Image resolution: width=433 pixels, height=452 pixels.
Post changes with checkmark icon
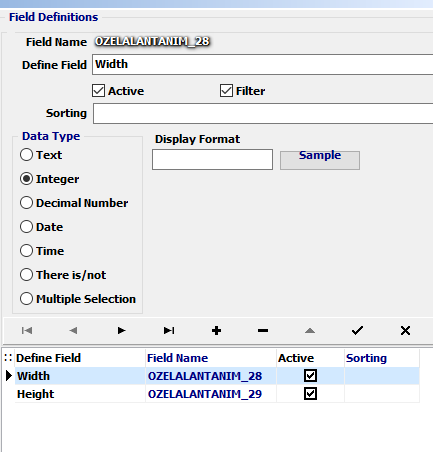coord(357,330)
